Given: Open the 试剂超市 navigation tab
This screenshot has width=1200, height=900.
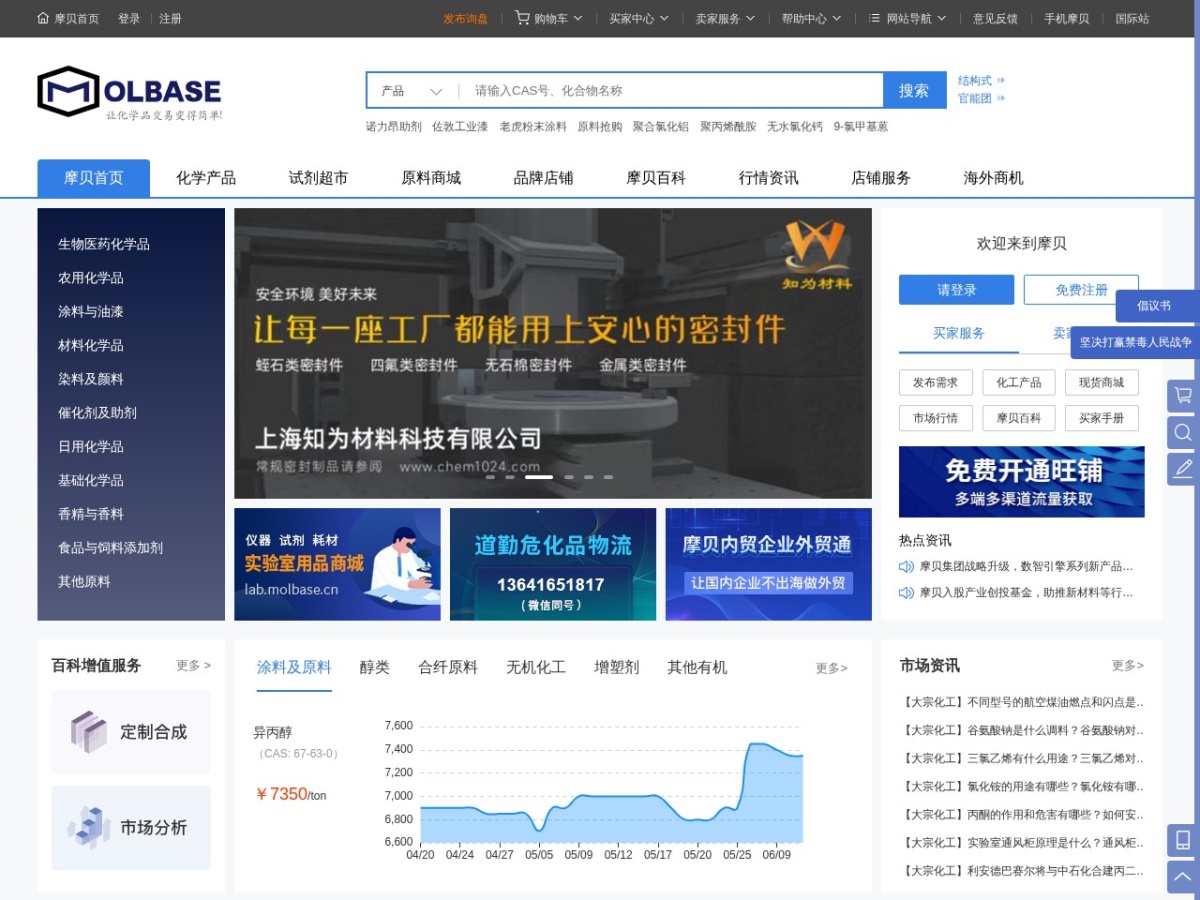Looking at the screenshot, I should [x=318, y=178].
